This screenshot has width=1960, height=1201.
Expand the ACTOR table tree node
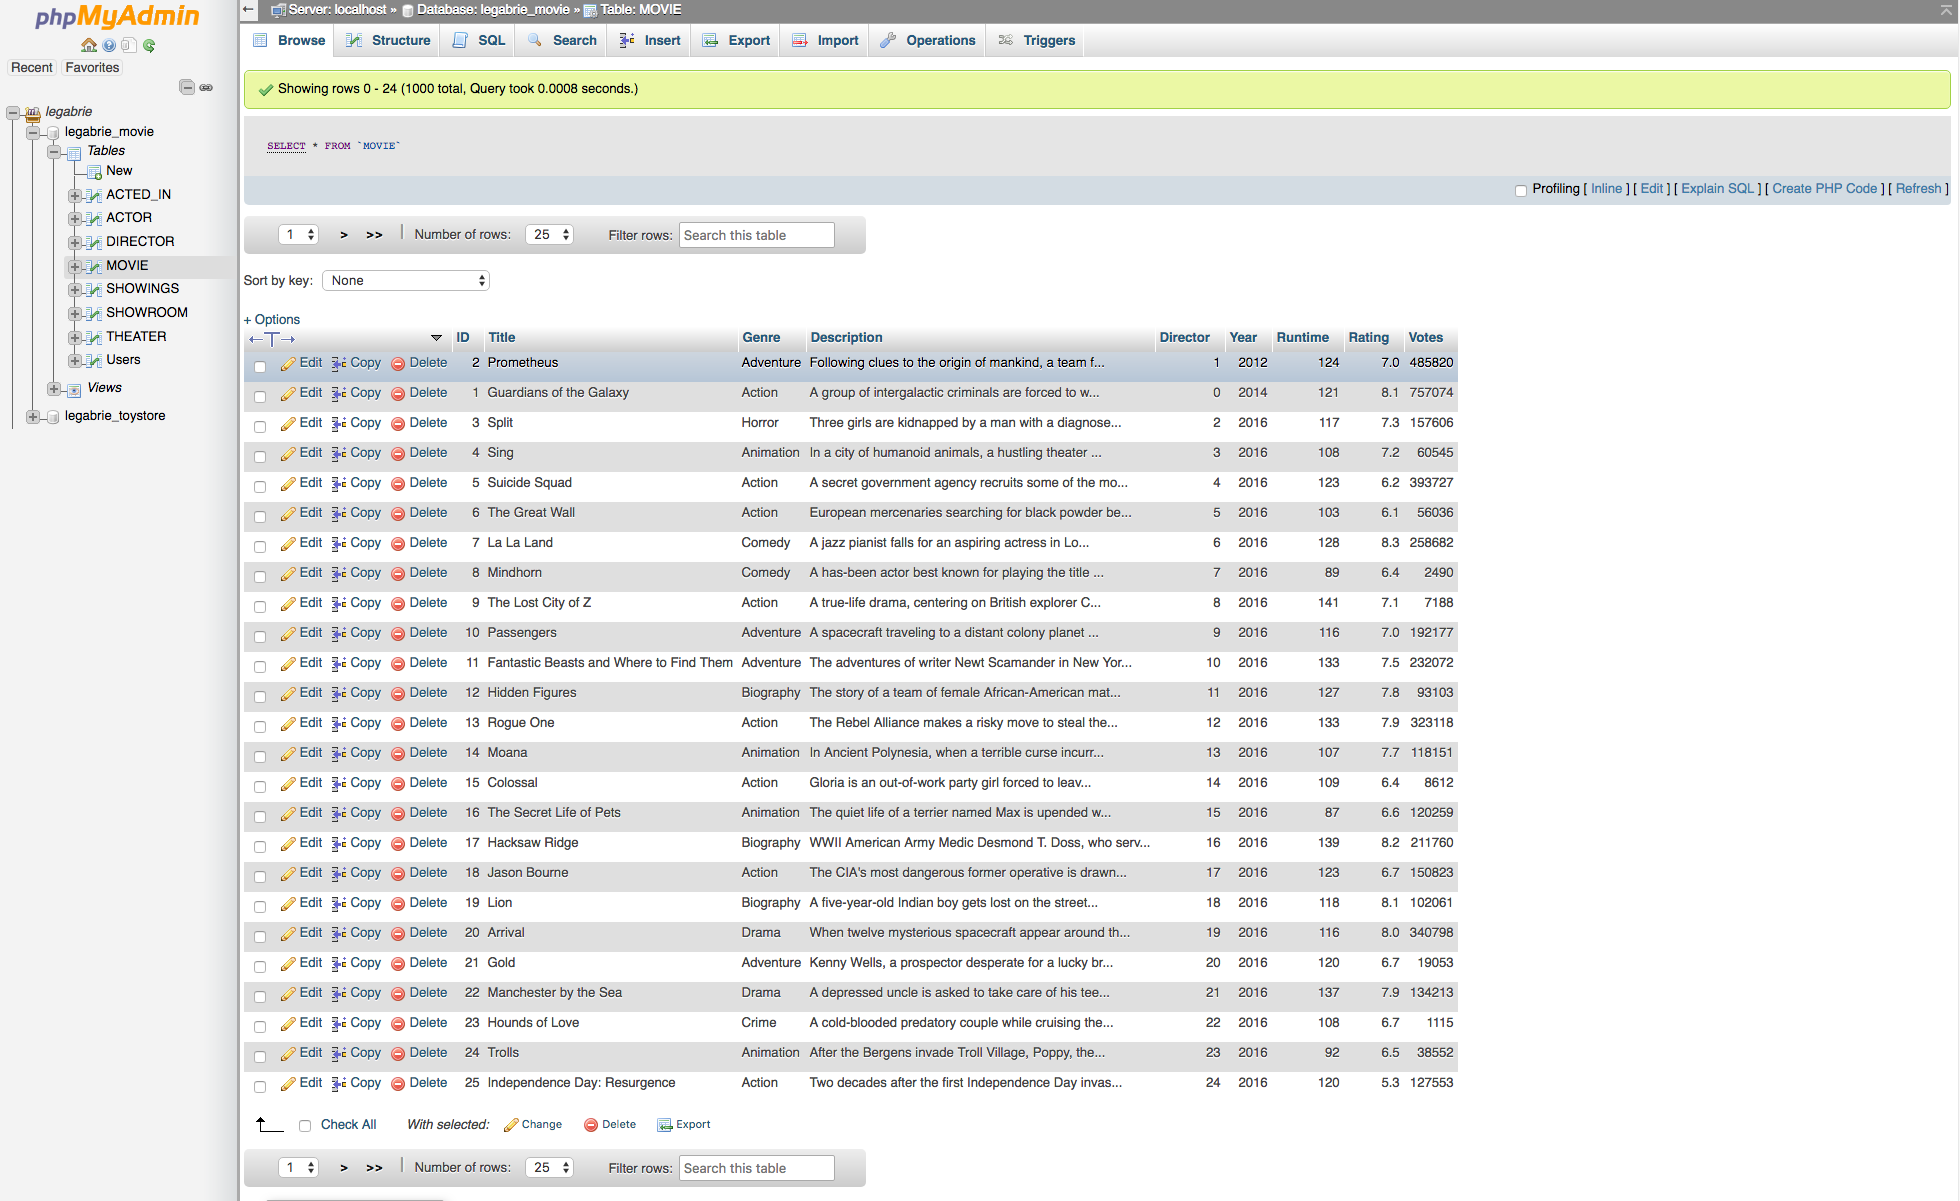point(75,218)
